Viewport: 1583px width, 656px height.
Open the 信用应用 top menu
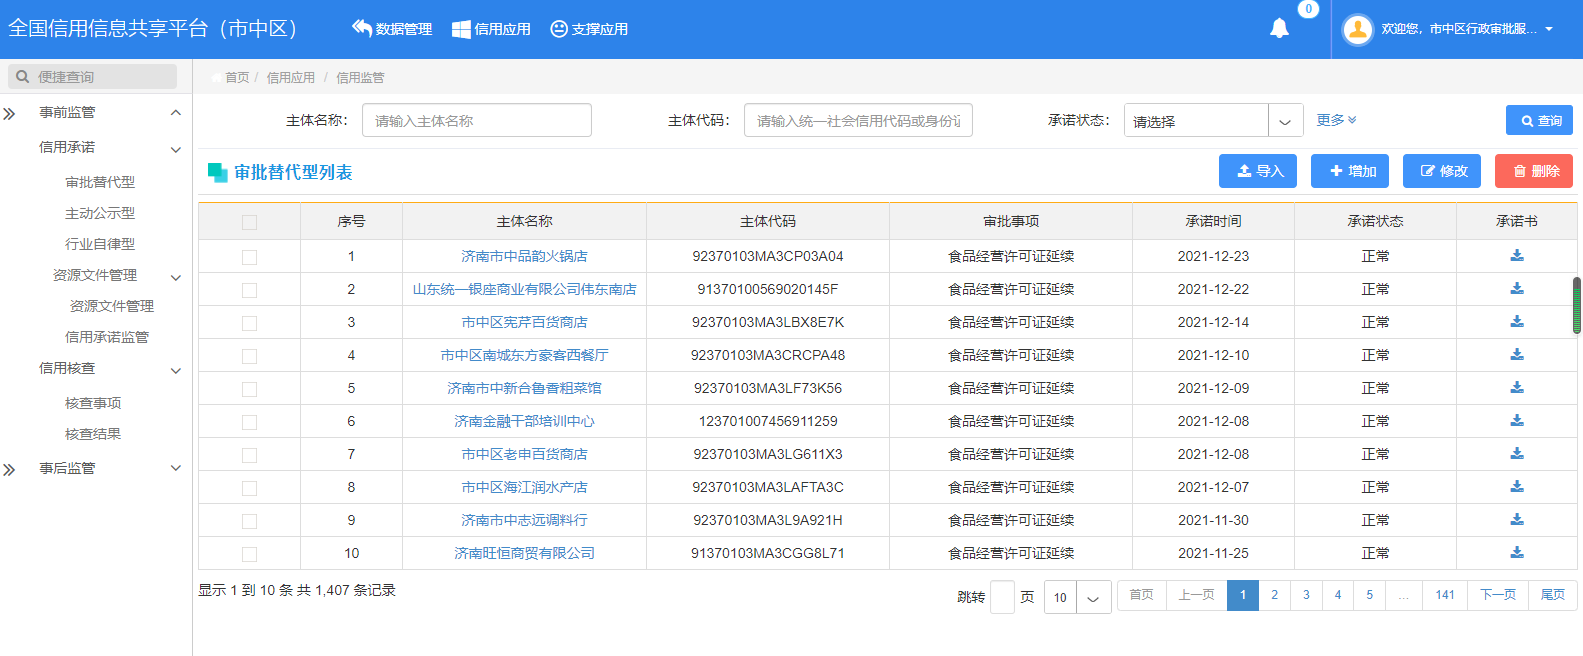(491, 29)
